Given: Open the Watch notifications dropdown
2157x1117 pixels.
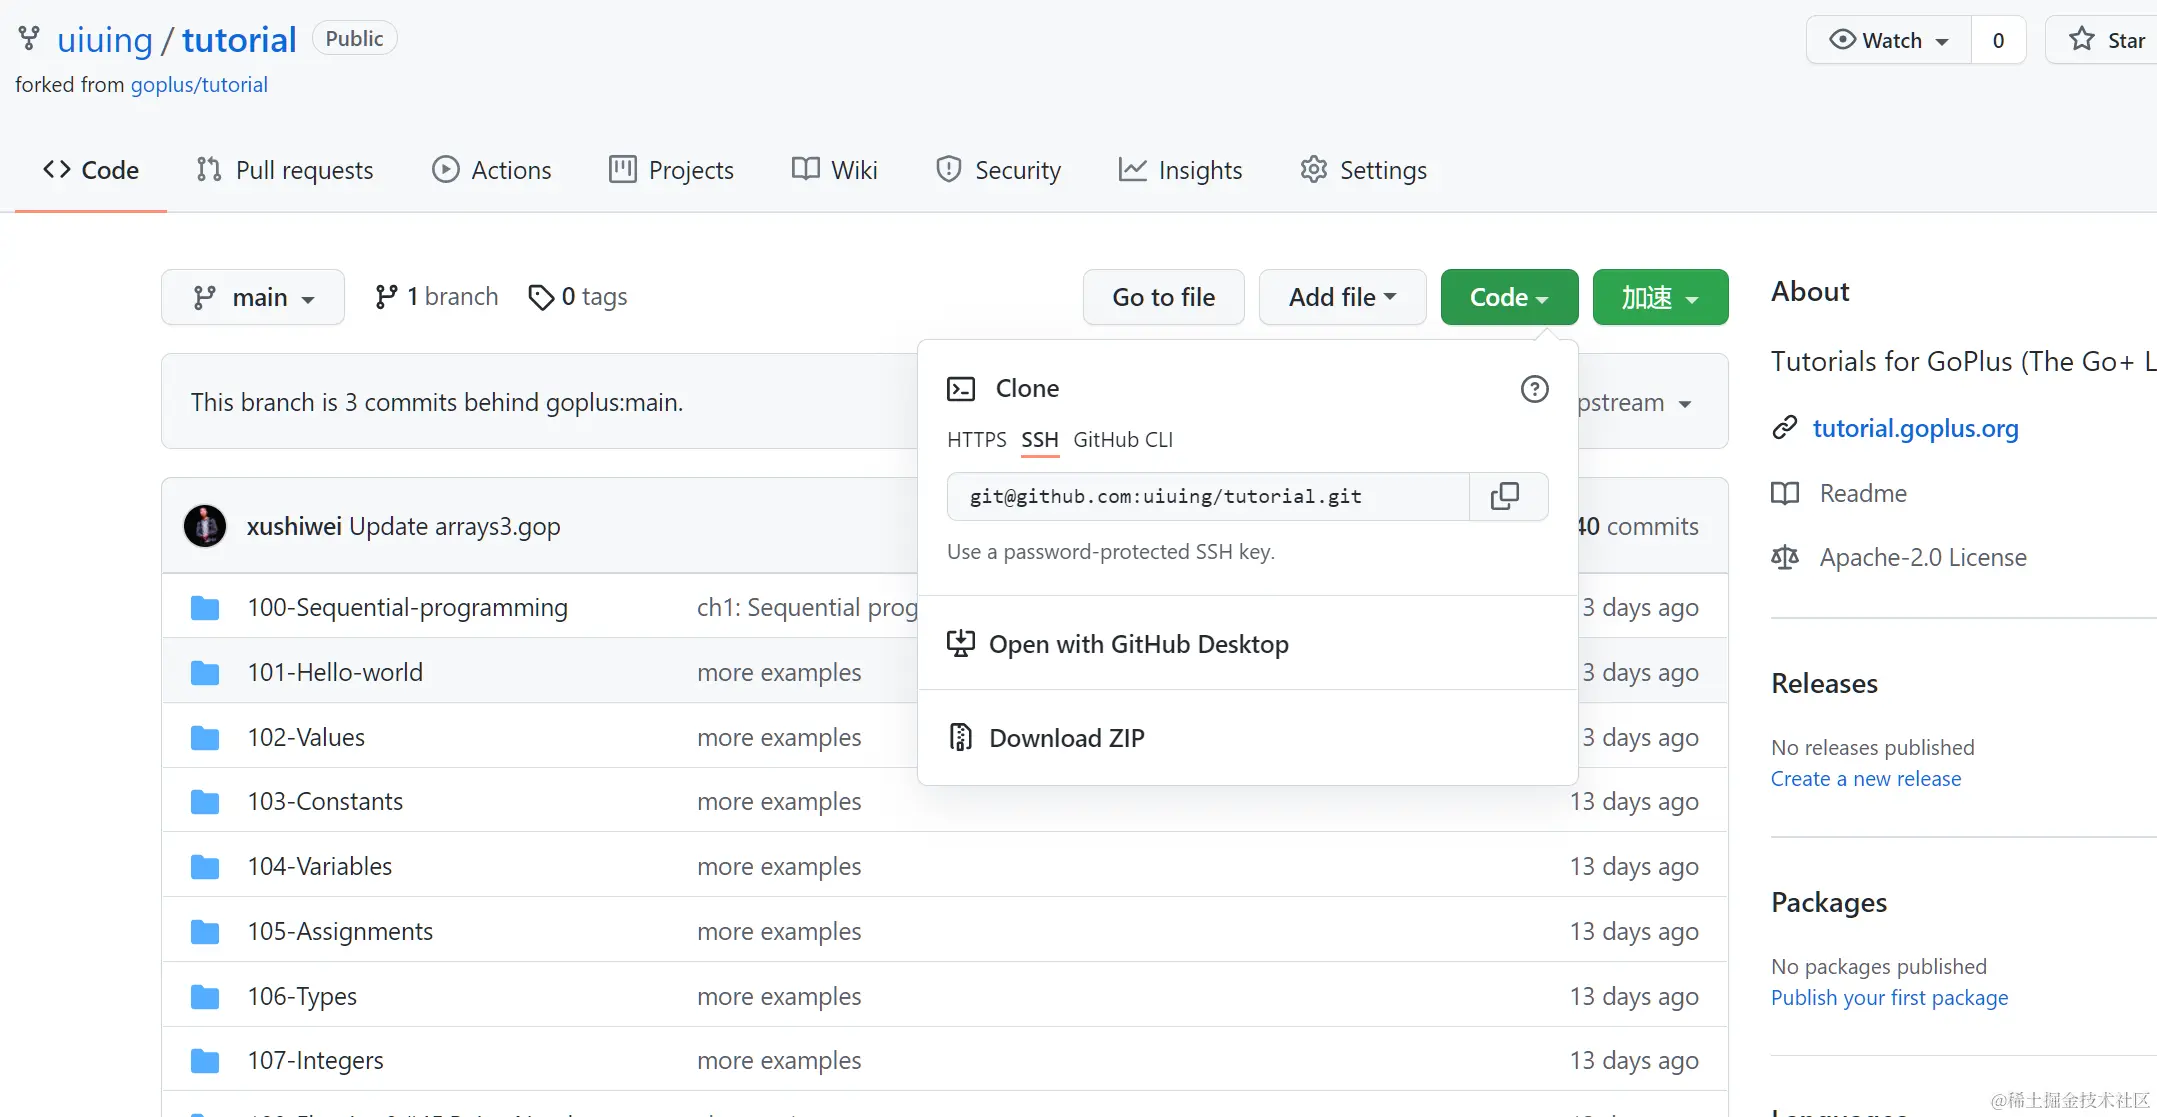Looking at the screenshot, I should point(1889,40).
